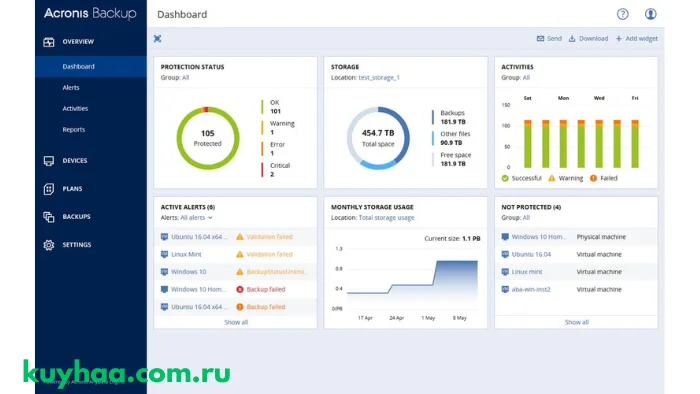Viewport: 700px width, 394px height.
Task: Click the Add widget button
Action: pos(637,39)
